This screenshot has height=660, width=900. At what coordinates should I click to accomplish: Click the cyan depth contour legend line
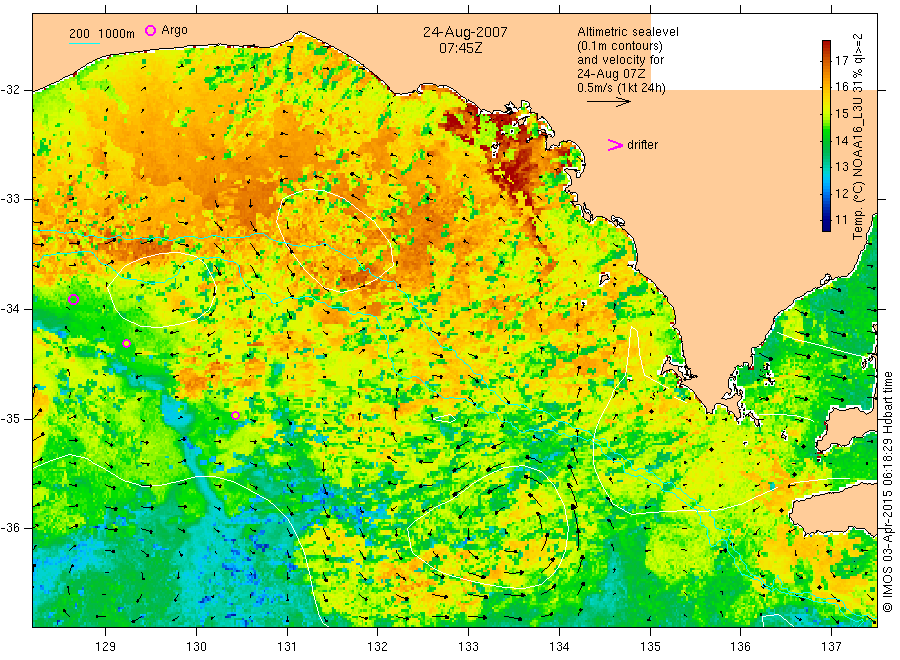[84, 43]
